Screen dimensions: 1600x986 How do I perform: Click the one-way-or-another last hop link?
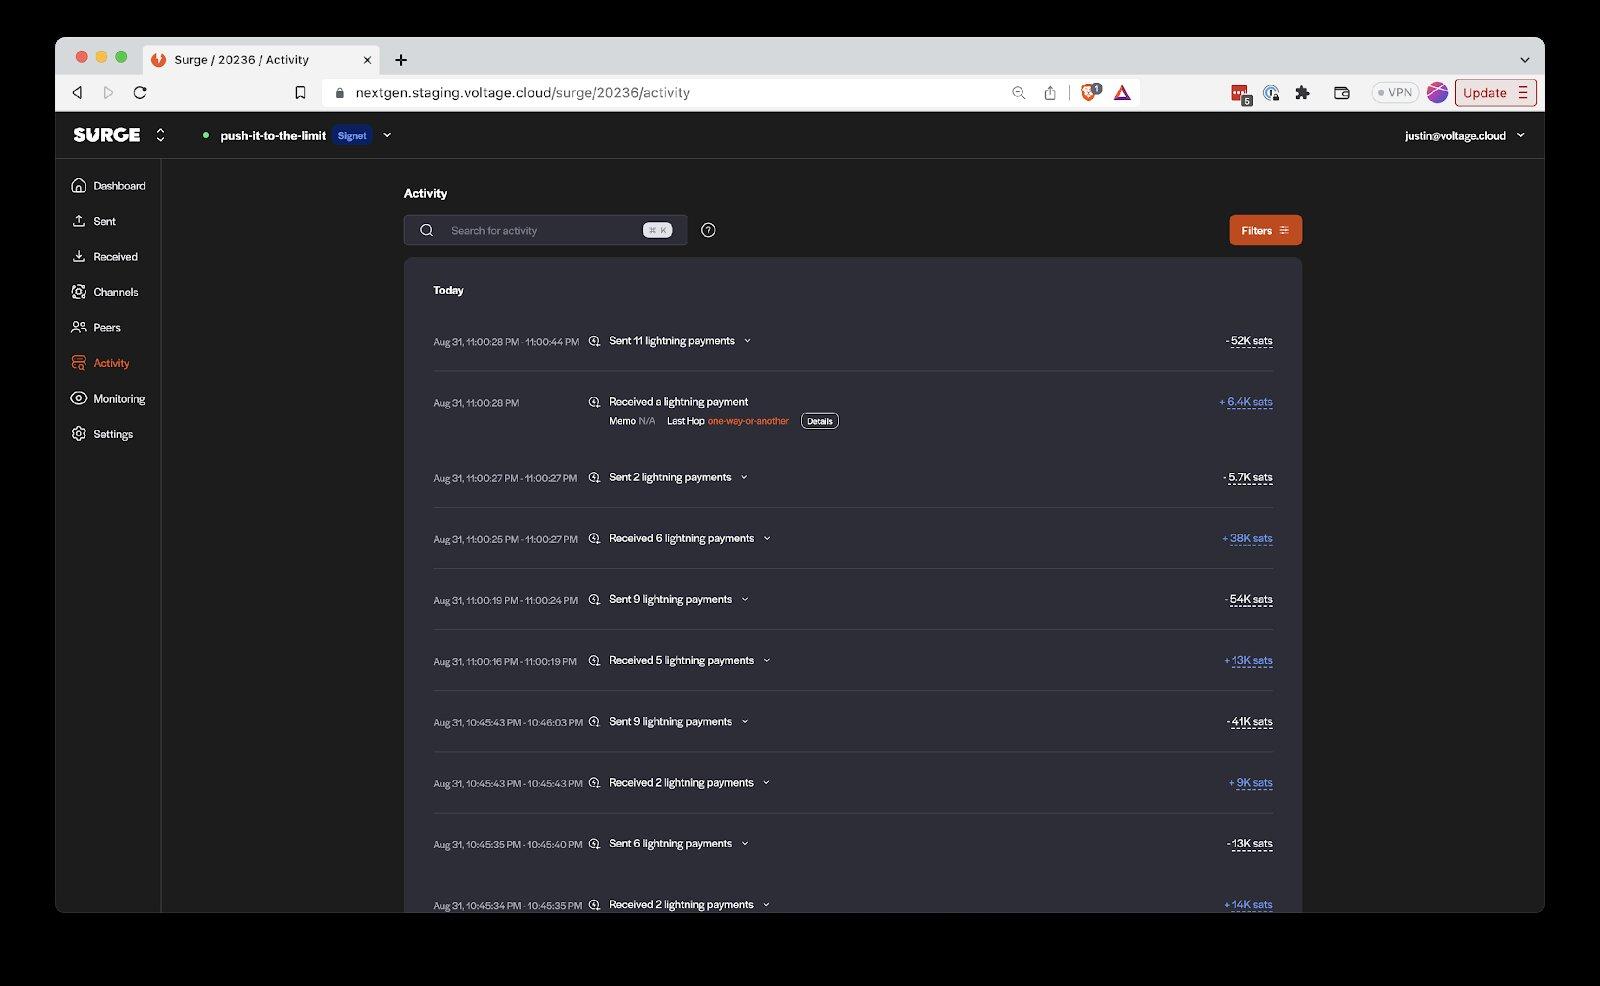748,421
